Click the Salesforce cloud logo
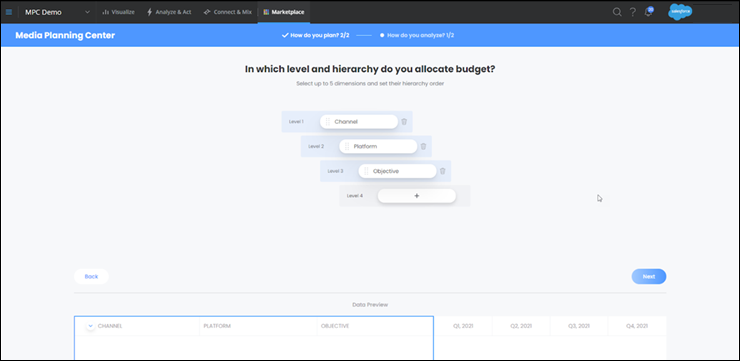 (680, 12)
